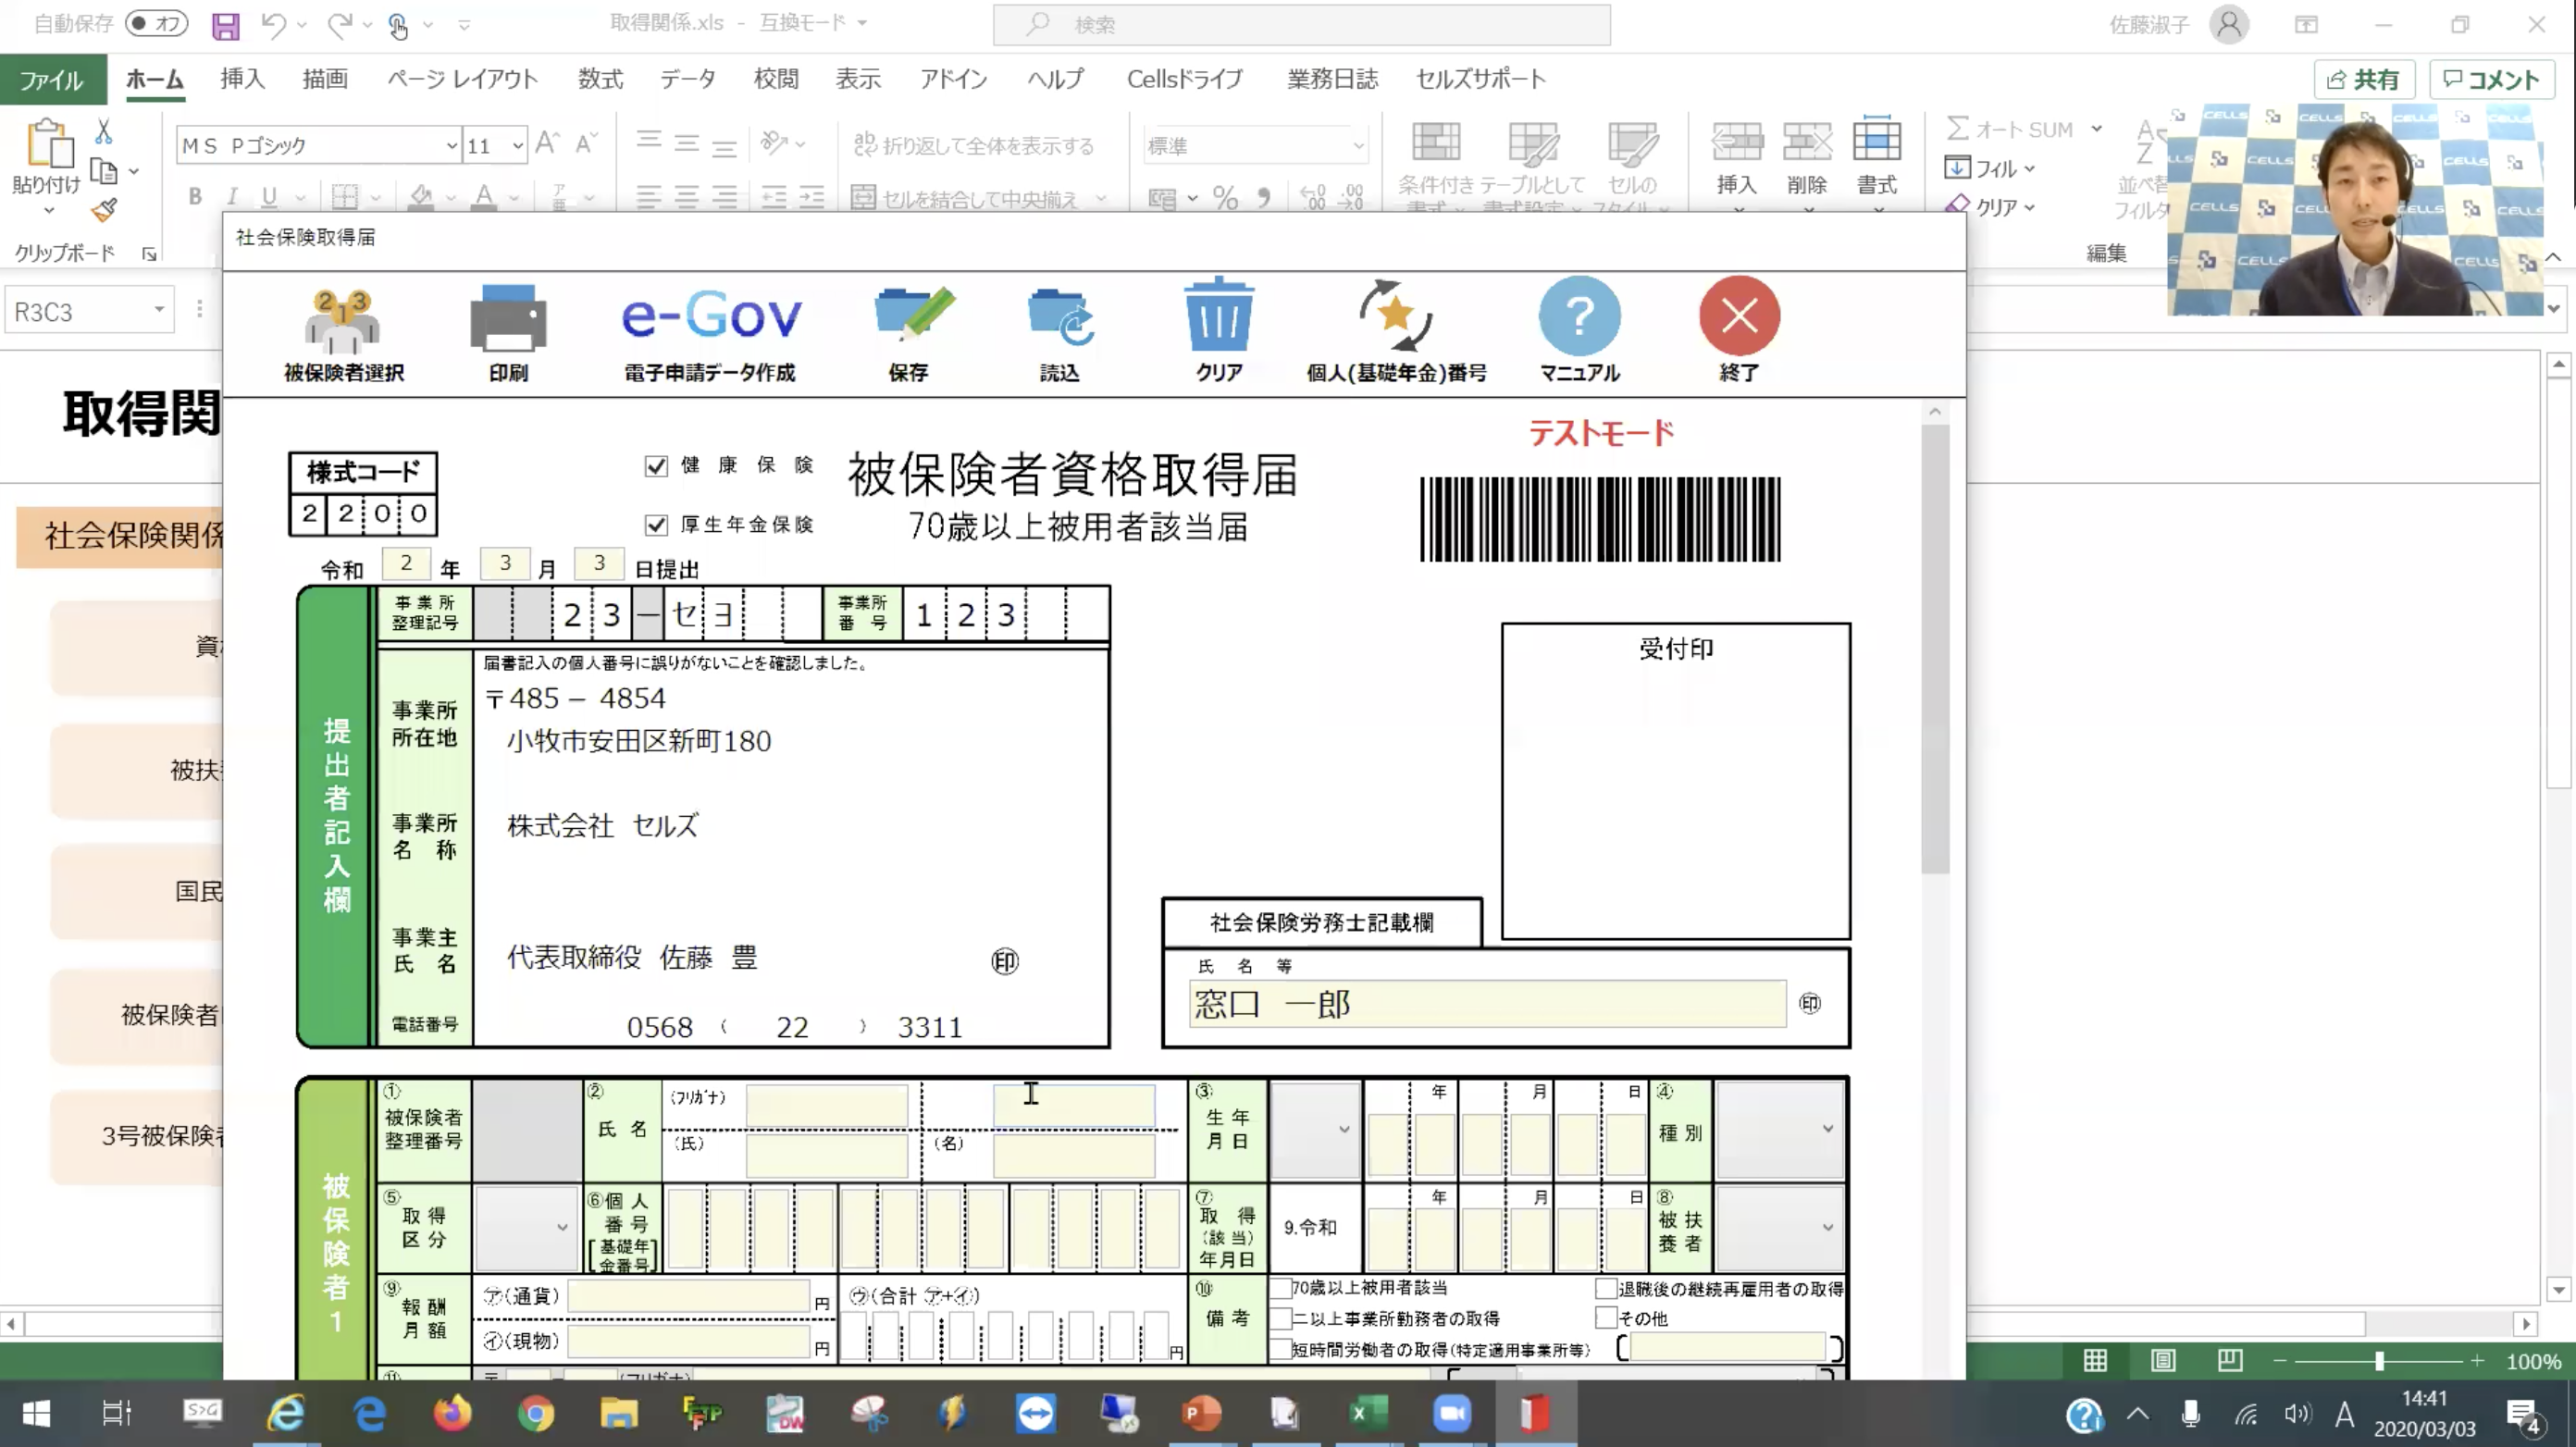Click the 共有 share button

pyautogui.click(x=2364, y=80)
